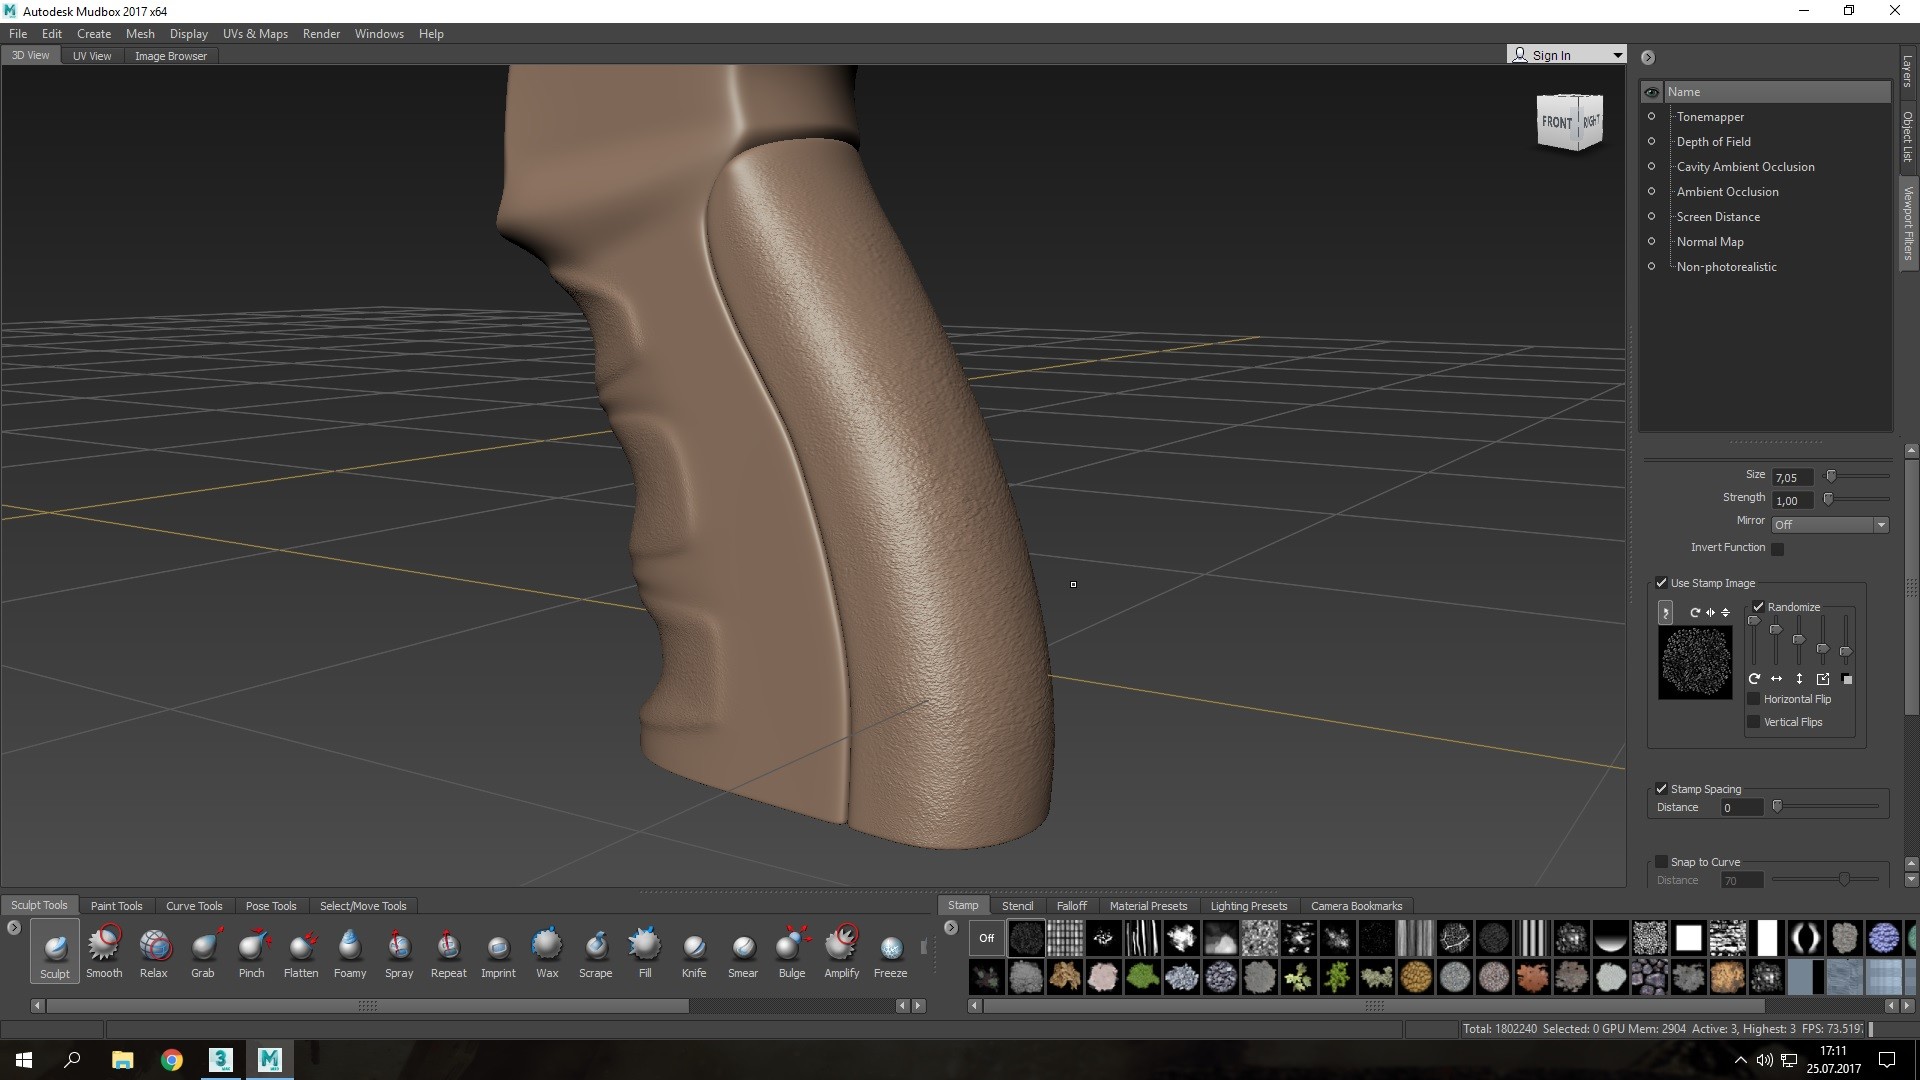This screenshot has width=1920, height=1080.
Task: Click the randomize rotation icon below sliders
Action: pos(1754,679)
